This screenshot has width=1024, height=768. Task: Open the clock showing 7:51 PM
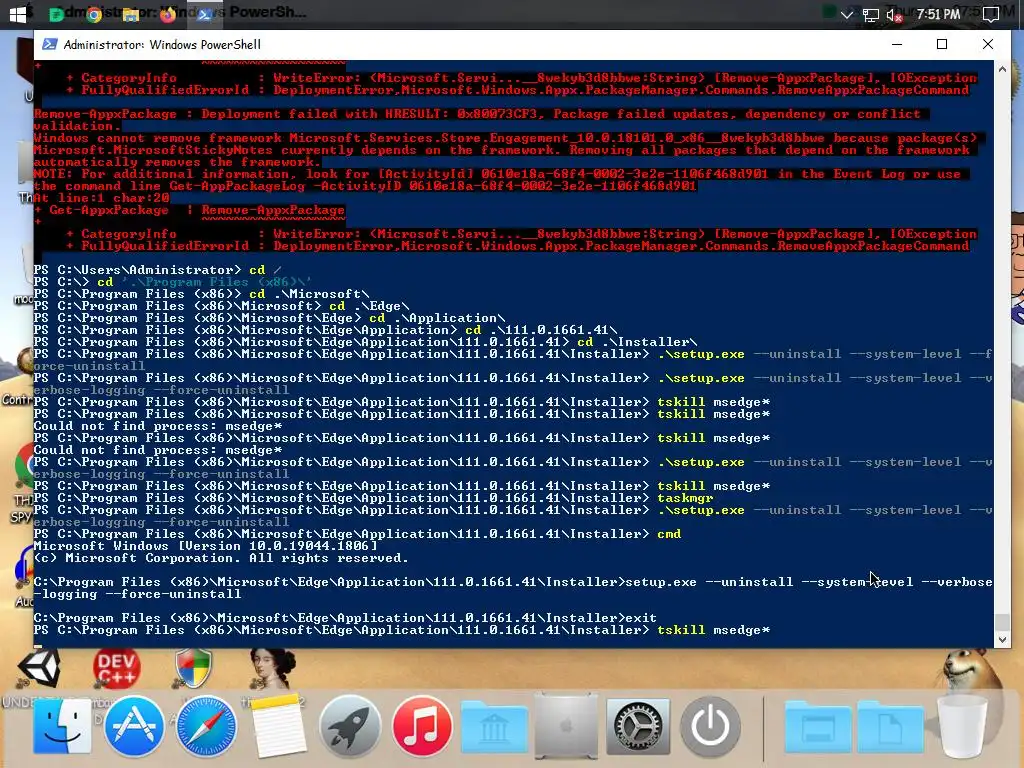click(x=938, y=14)
